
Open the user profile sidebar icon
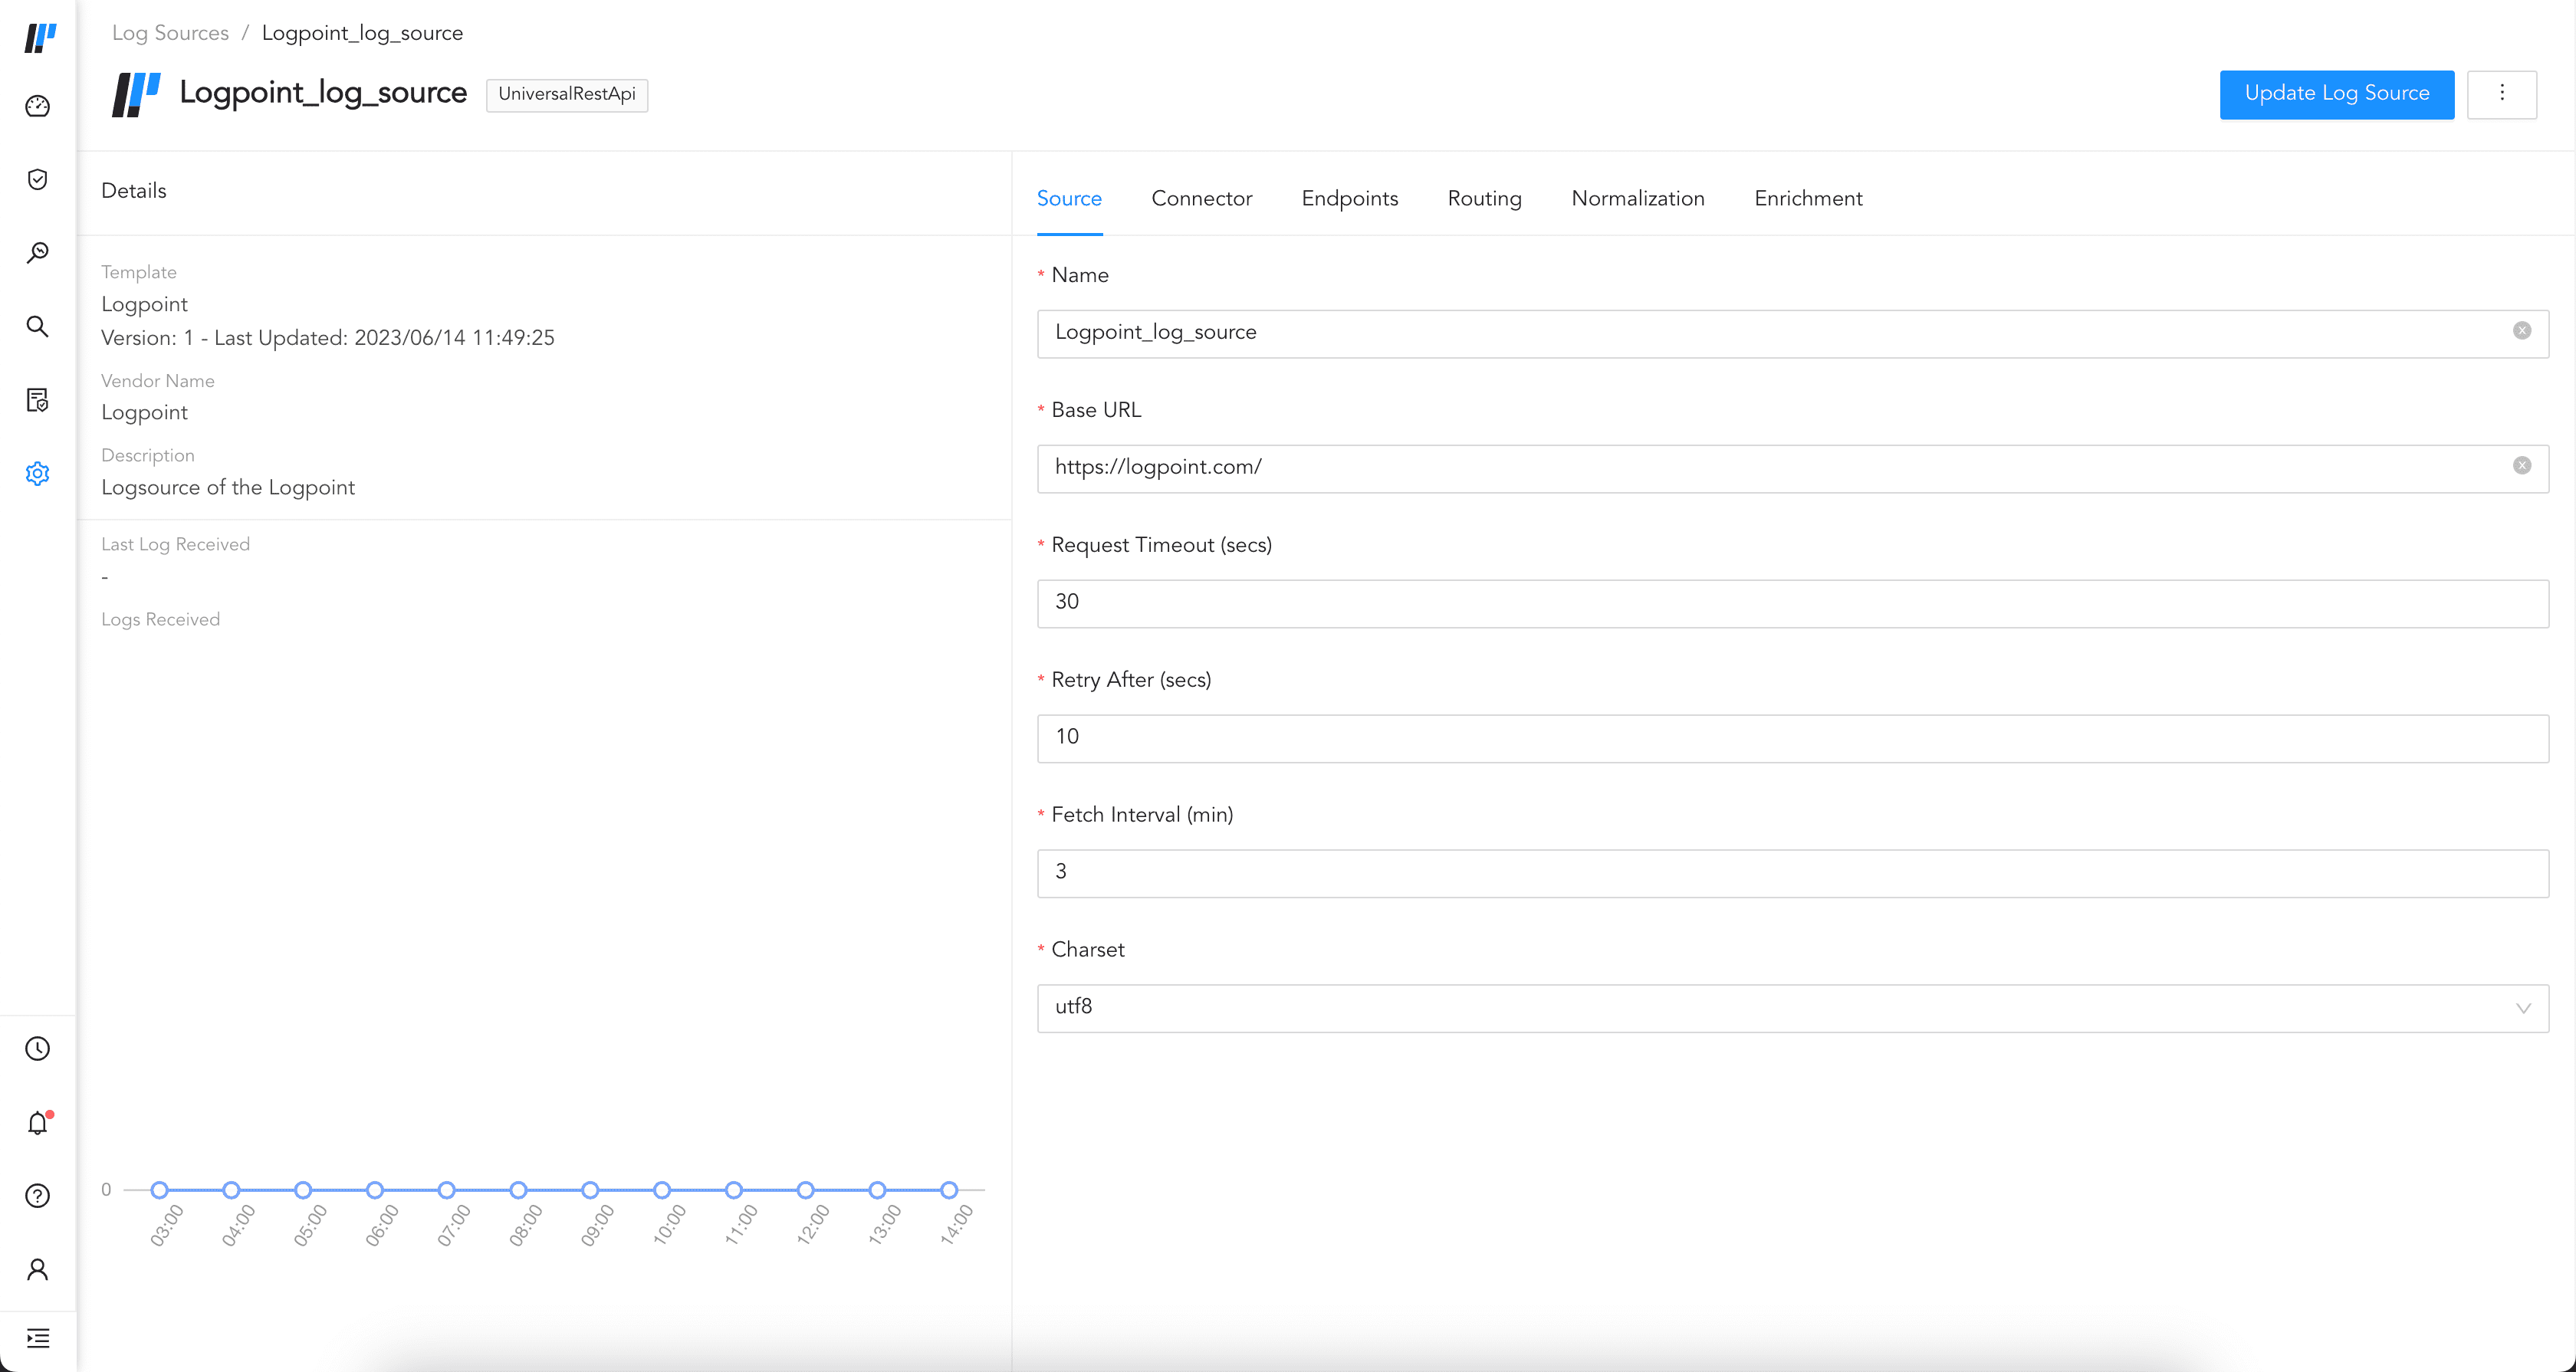37,1269
